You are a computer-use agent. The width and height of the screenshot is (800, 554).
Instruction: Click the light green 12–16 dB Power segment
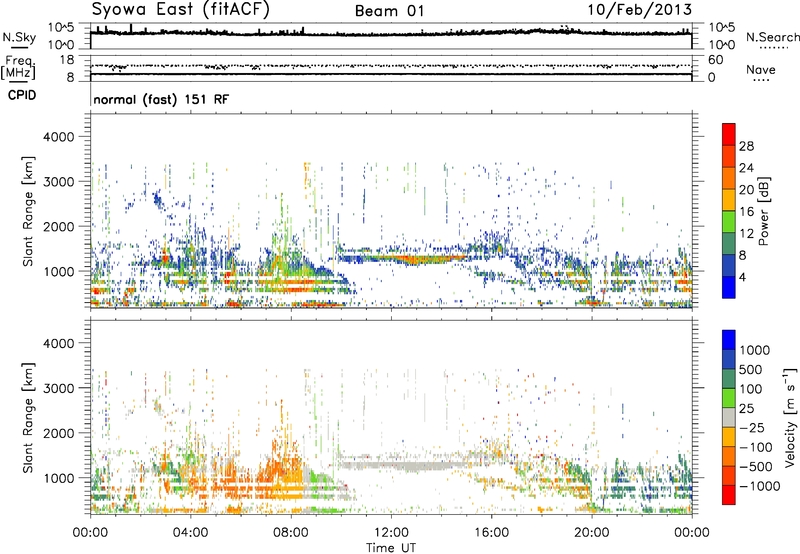pos(729,222)
